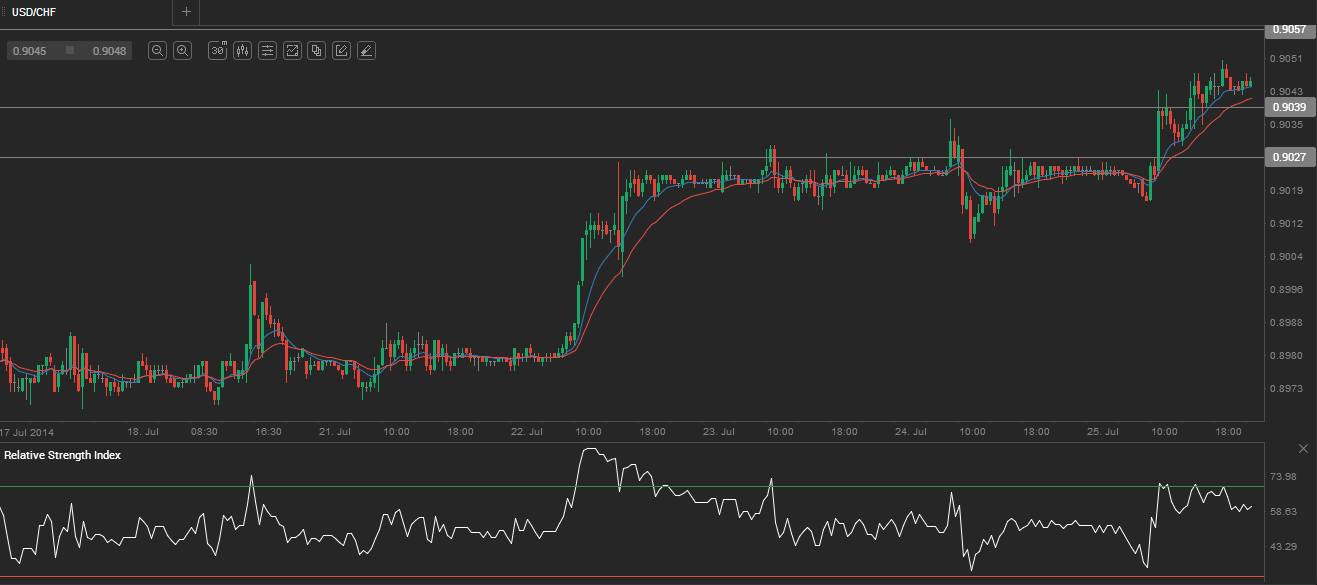Click the 0.9048 ask price
Viewport: 1317px width, 585px height.
108,50
